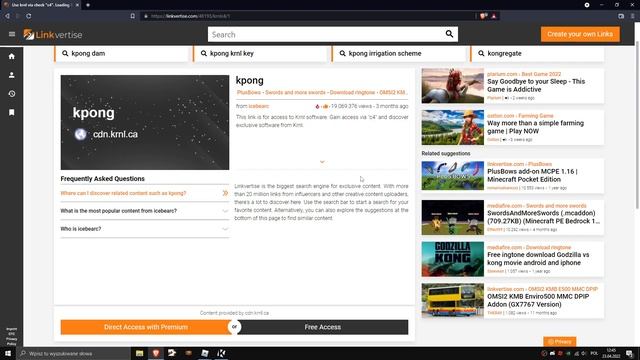Select the kpong irrigation scheme suggestion
The width and height of the screenshot is (640, 360).
click(399, 53)
